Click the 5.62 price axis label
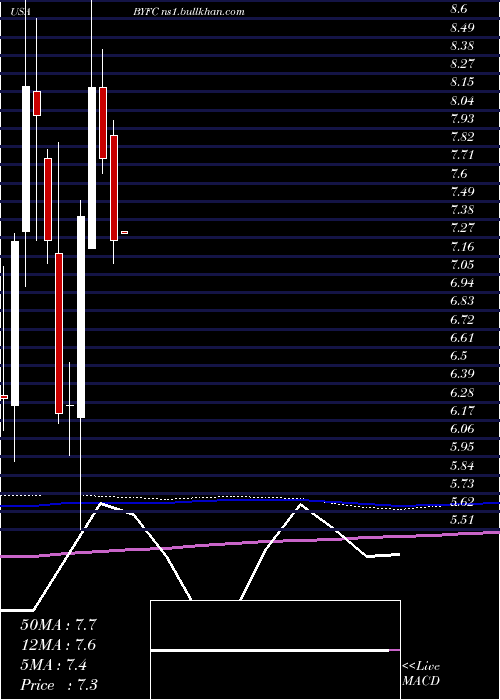 click(462, 502)
